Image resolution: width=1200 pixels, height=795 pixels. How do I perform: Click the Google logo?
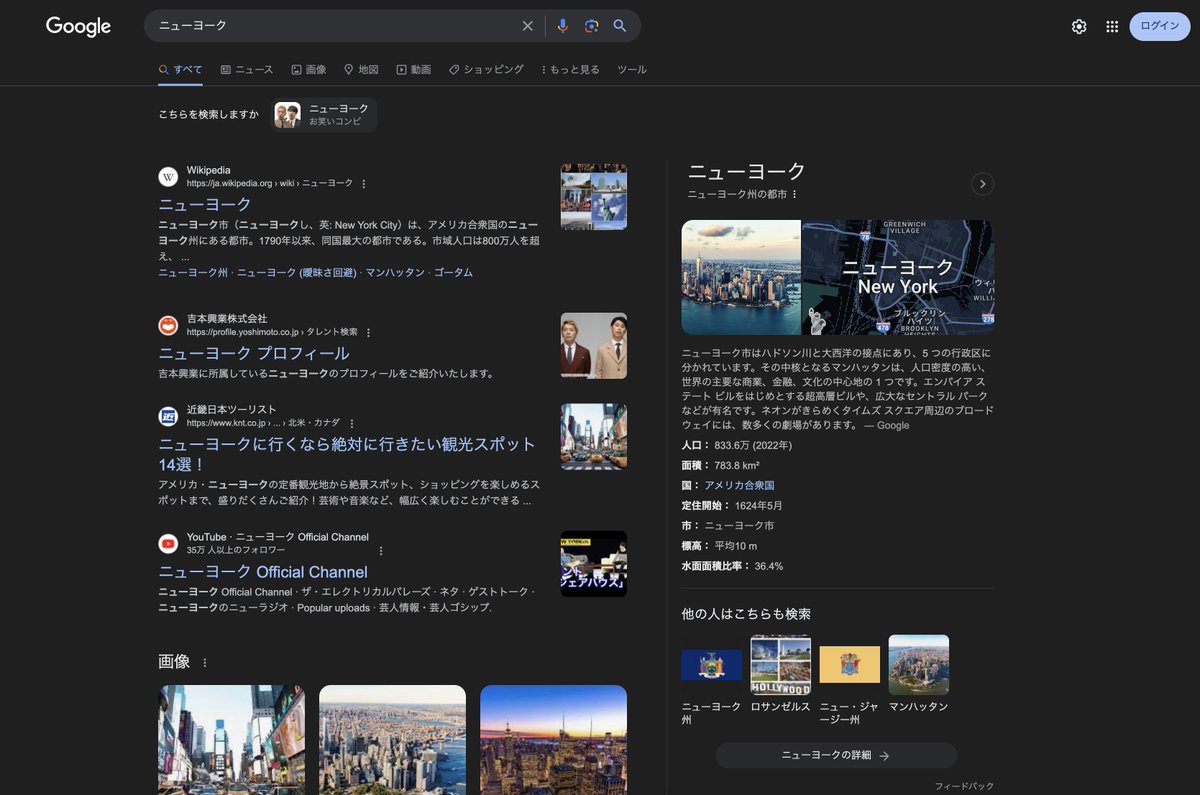point(78,27)
